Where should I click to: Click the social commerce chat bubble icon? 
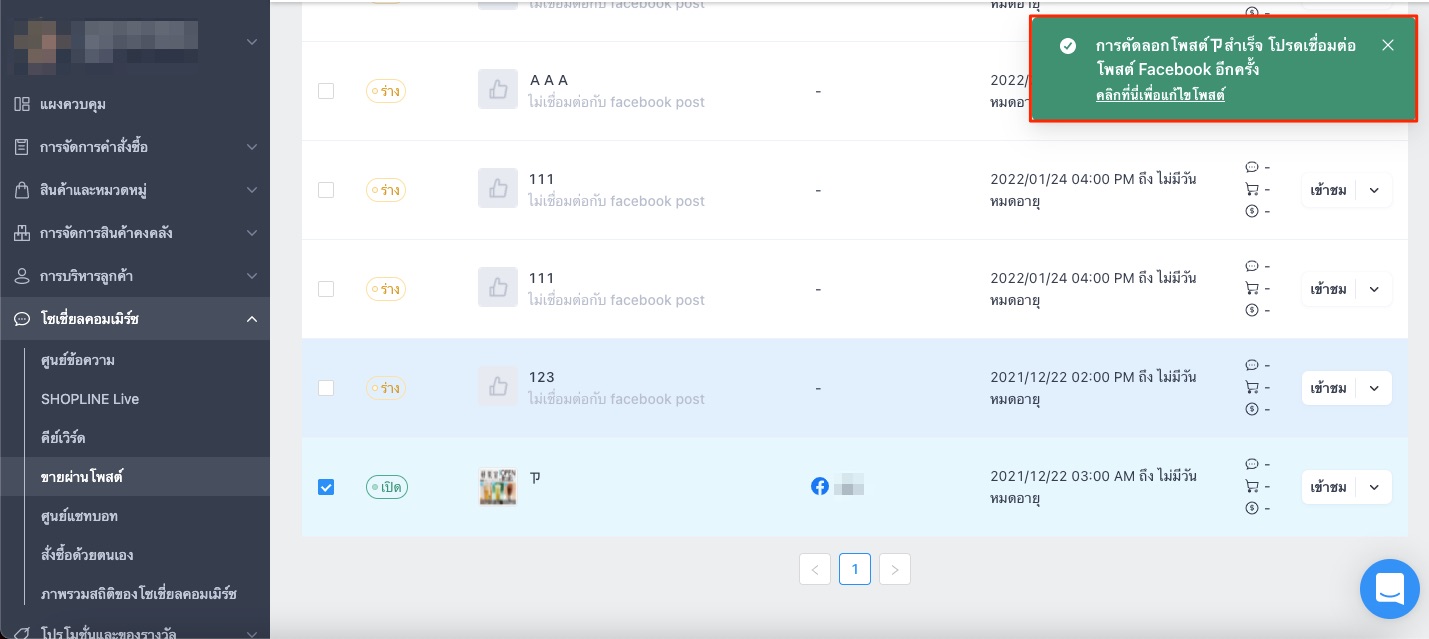click(21, 319)
